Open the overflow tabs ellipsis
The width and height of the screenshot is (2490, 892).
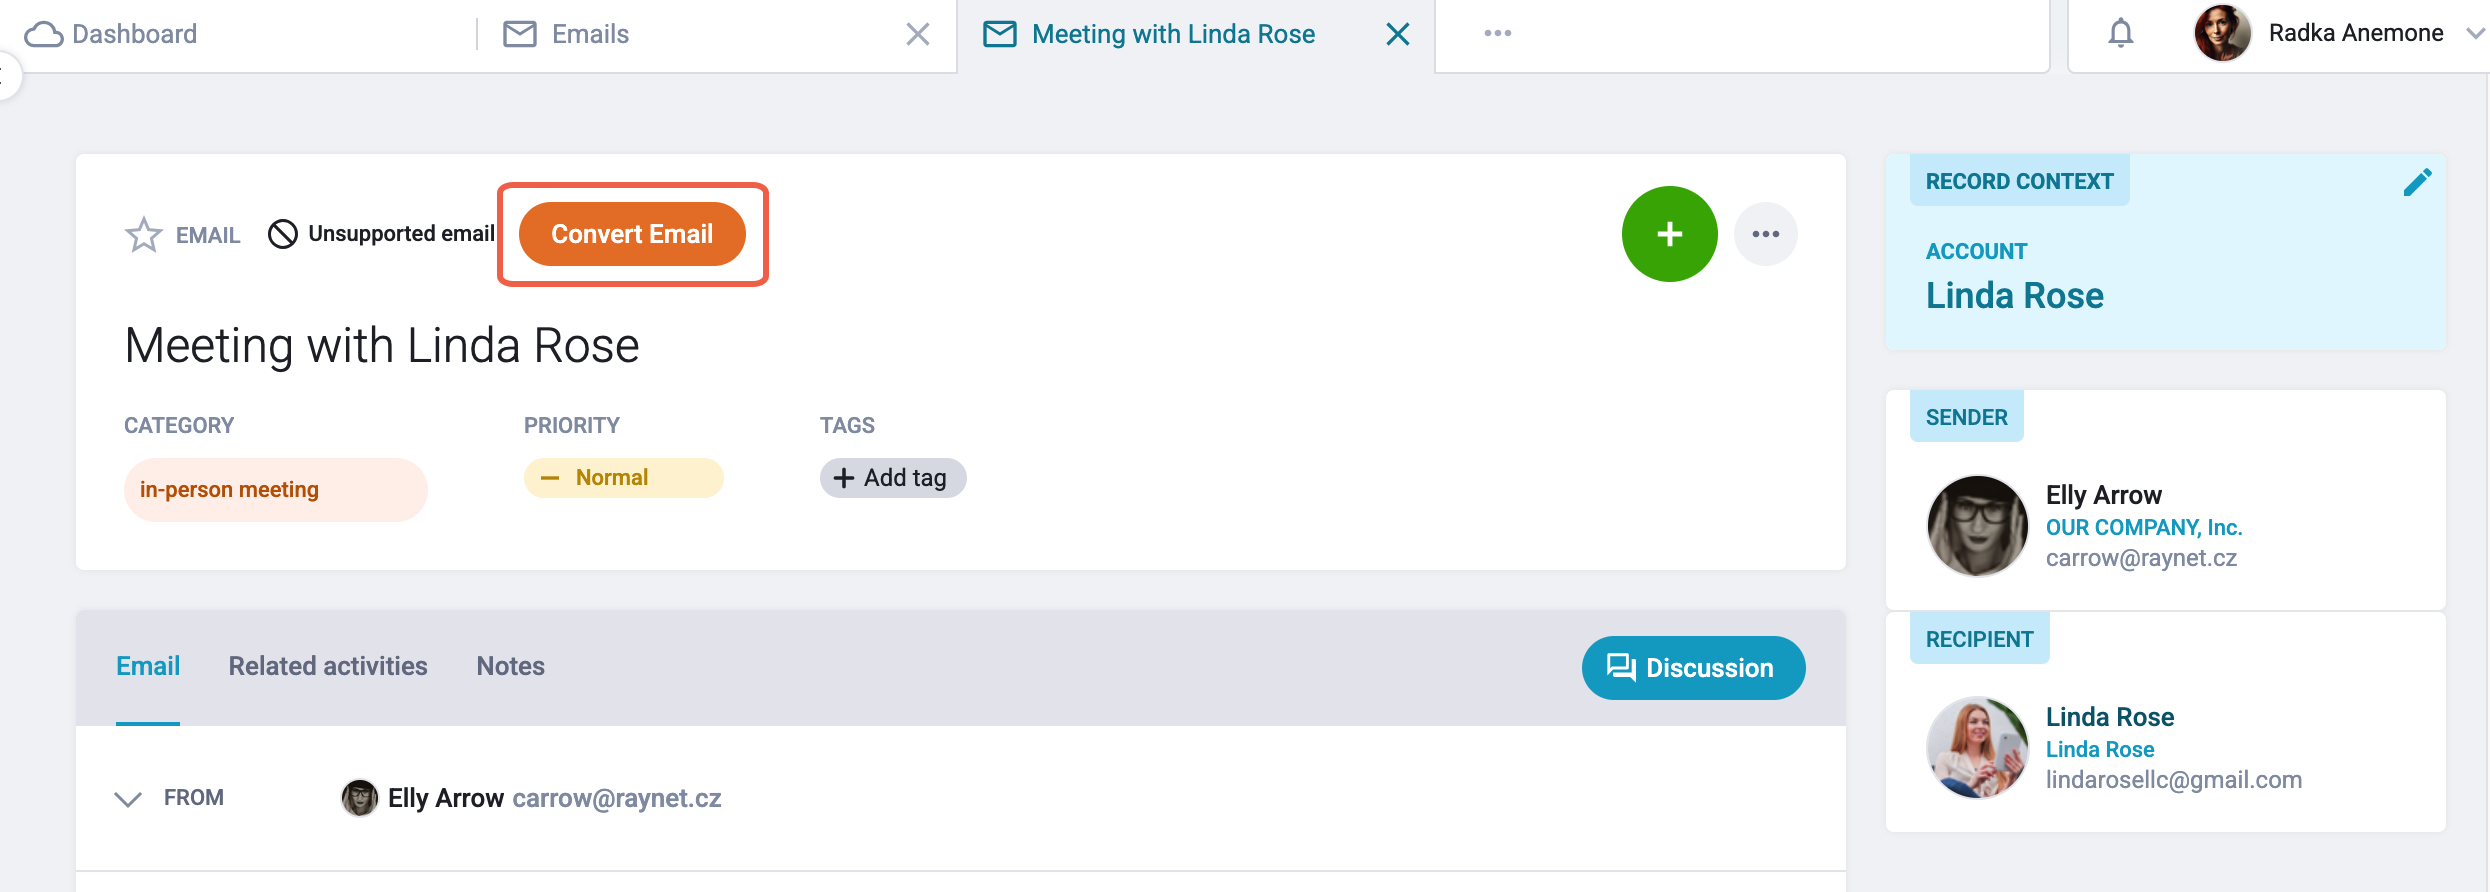coord(1497,34)
